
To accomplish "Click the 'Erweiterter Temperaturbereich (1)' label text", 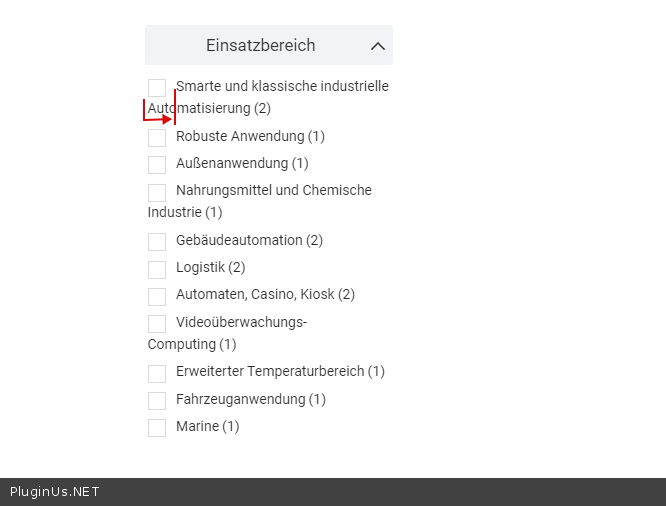I will pos(280,371).
